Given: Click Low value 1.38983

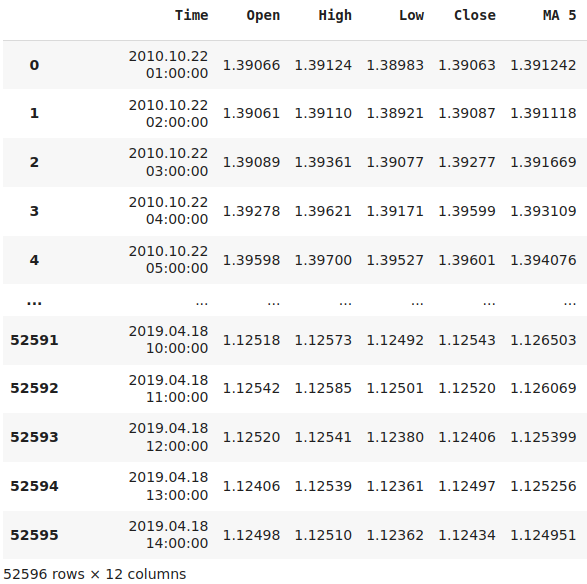Looking at the screenshot, I should (x=395, y=65).
